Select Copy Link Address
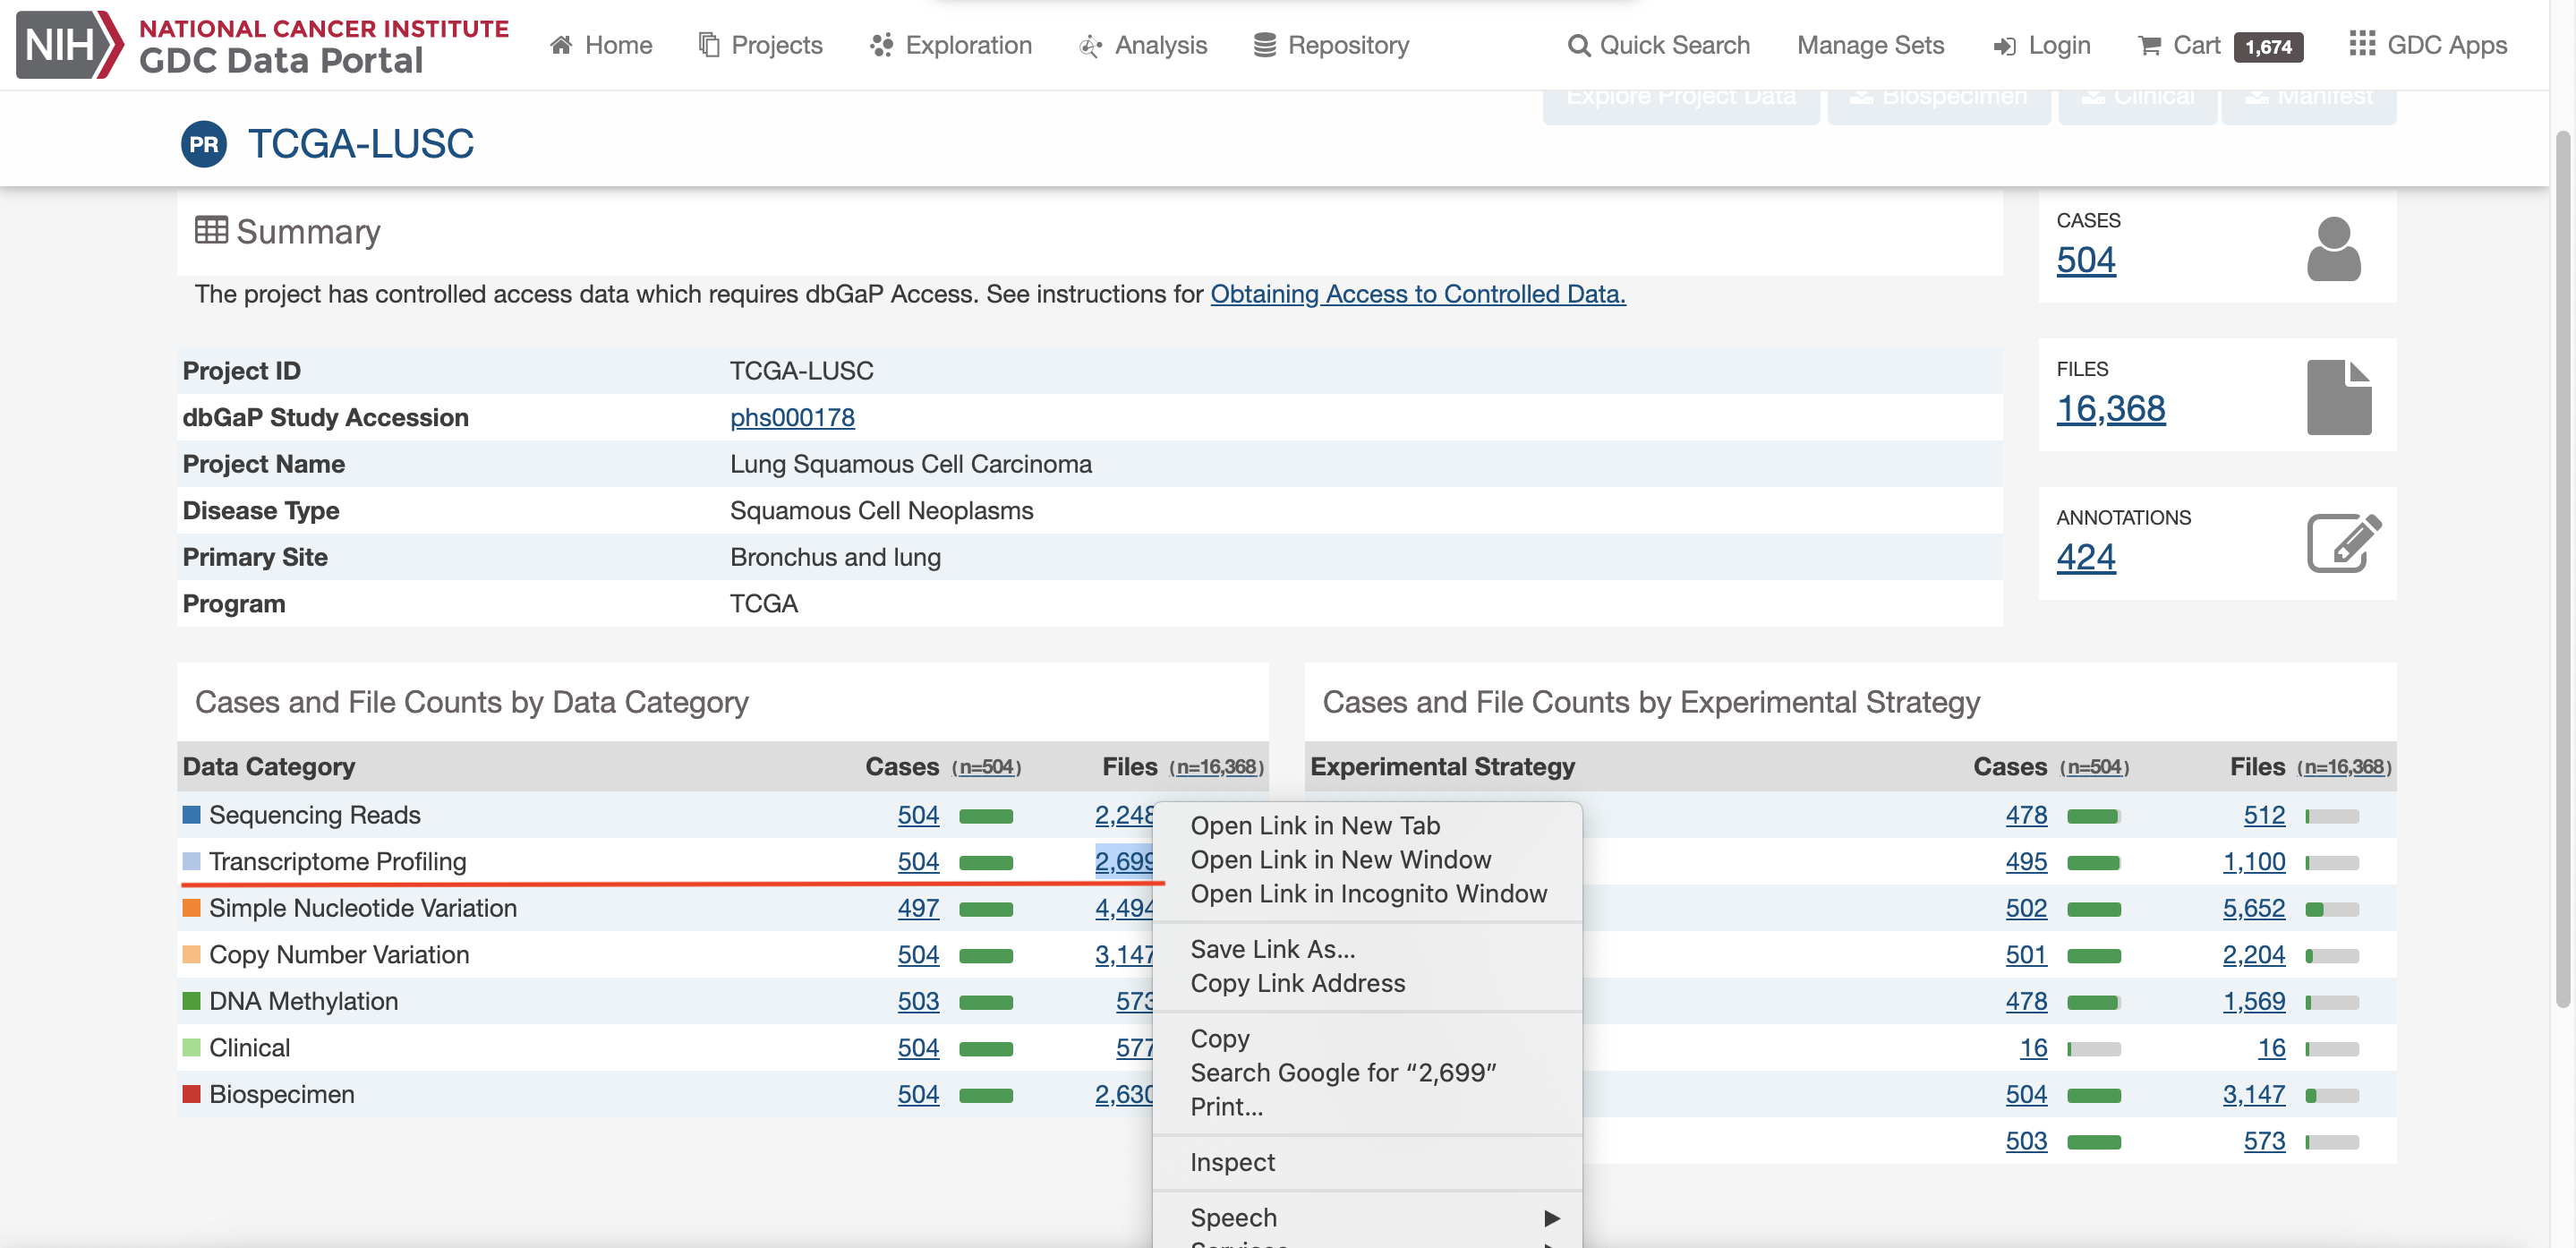This screenshot has height=1248, width=2576. (x=1367, y=983)
